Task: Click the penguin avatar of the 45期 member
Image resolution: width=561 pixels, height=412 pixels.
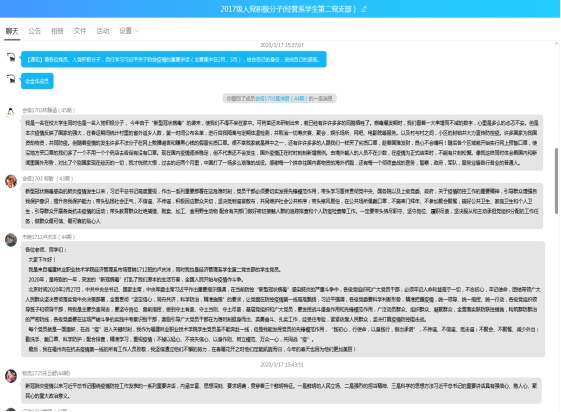Action: coord(11,113)
